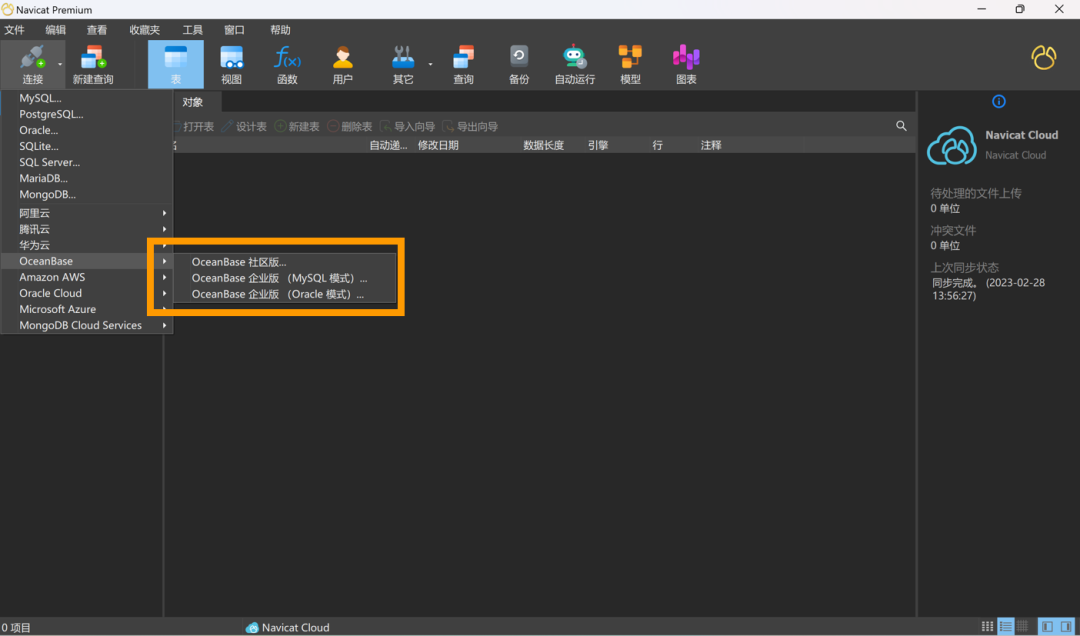Click the 设计表 button
The image size is (1080, 636).
click(x=244, y=127)
